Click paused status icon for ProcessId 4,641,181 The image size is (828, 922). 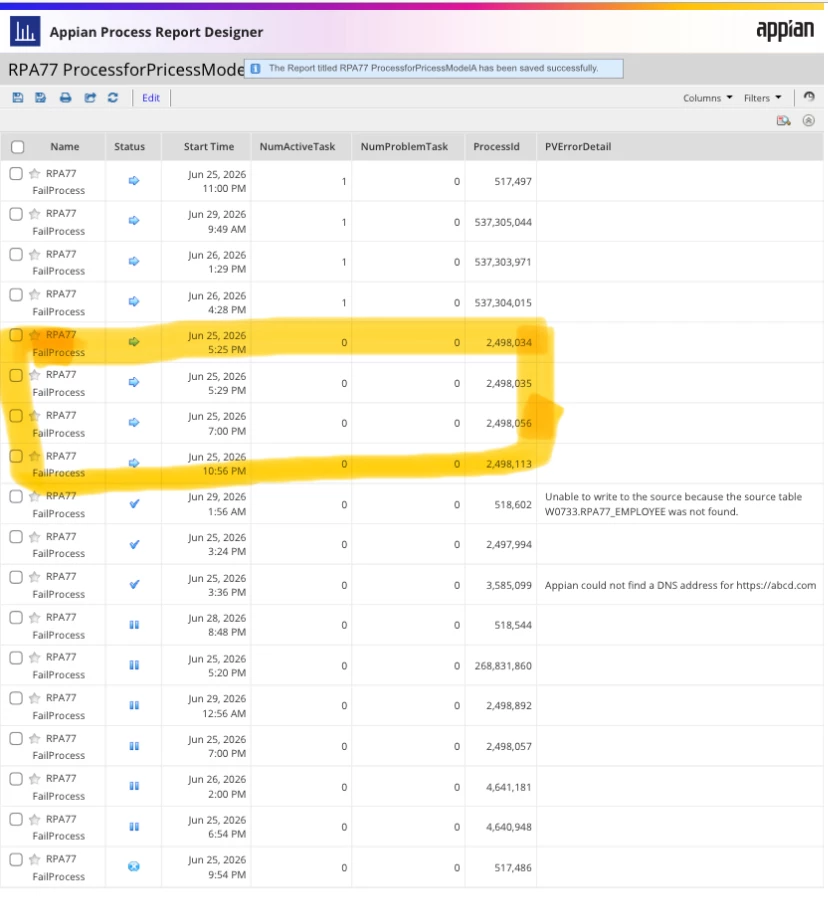point(134,786)
